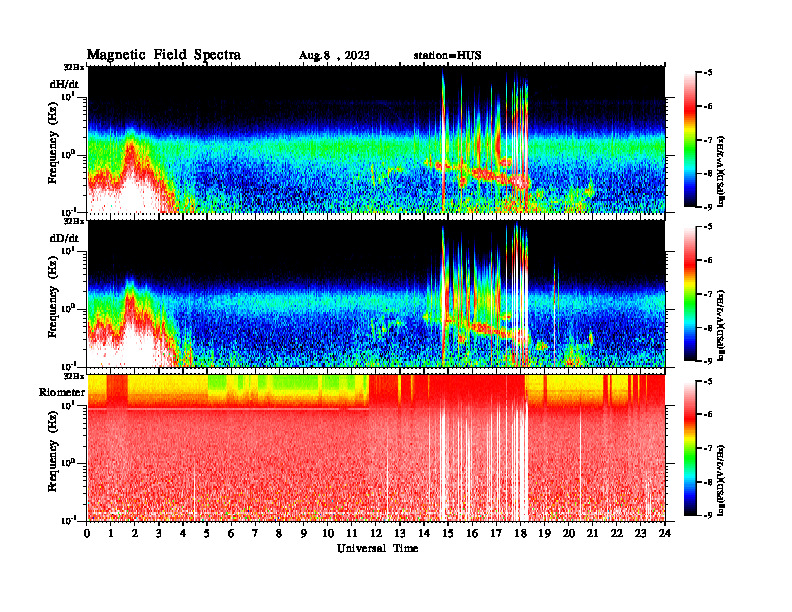Click the "-5" tick of the dH/dt color bar
792x612 pixels.
click(x=708, y=73)
